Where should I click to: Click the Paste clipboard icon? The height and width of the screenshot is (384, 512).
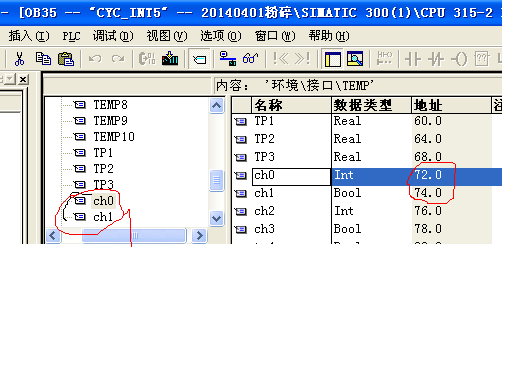pyautogui.click(x=66, y=59)
